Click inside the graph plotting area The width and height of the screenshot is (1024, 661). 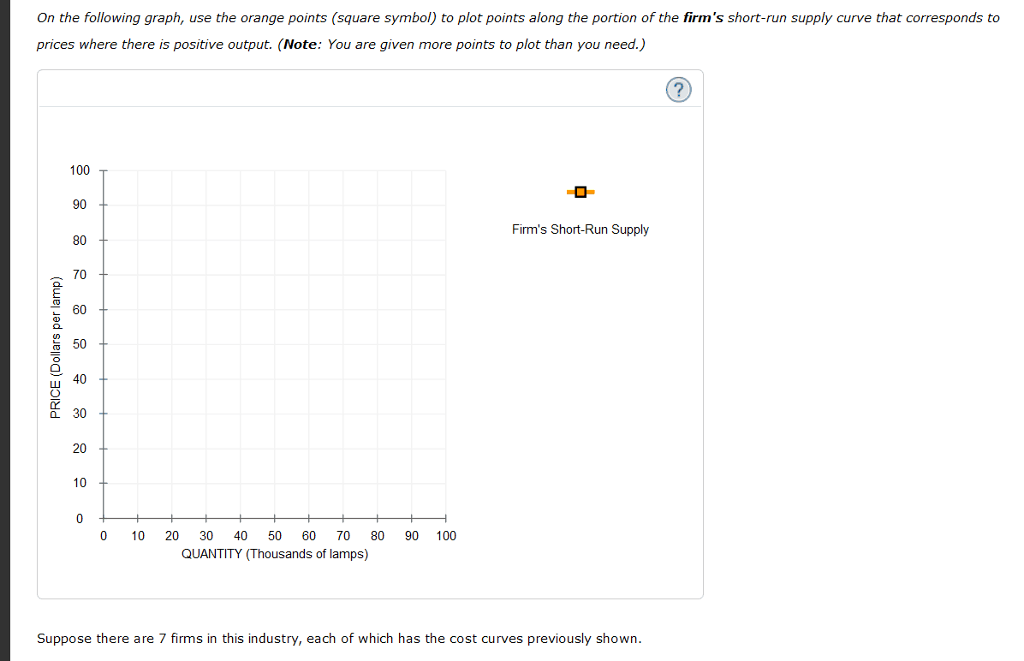click(x=274, y=344)
